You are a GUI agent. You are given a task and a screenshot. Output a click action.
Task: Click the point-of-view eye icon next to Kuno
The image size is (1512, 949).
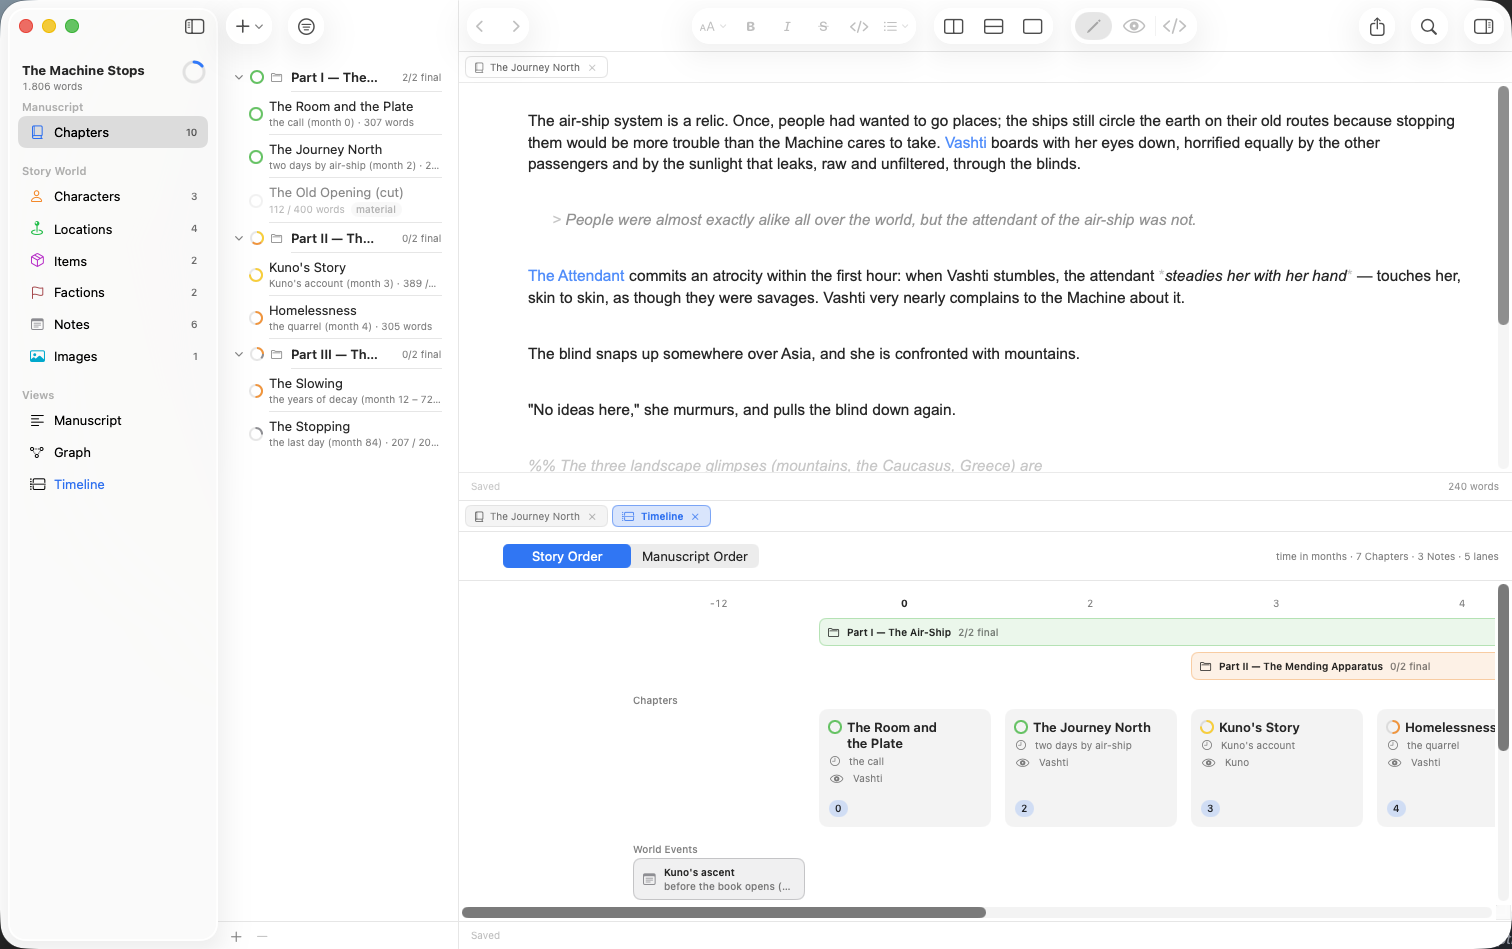point(1208,763)
